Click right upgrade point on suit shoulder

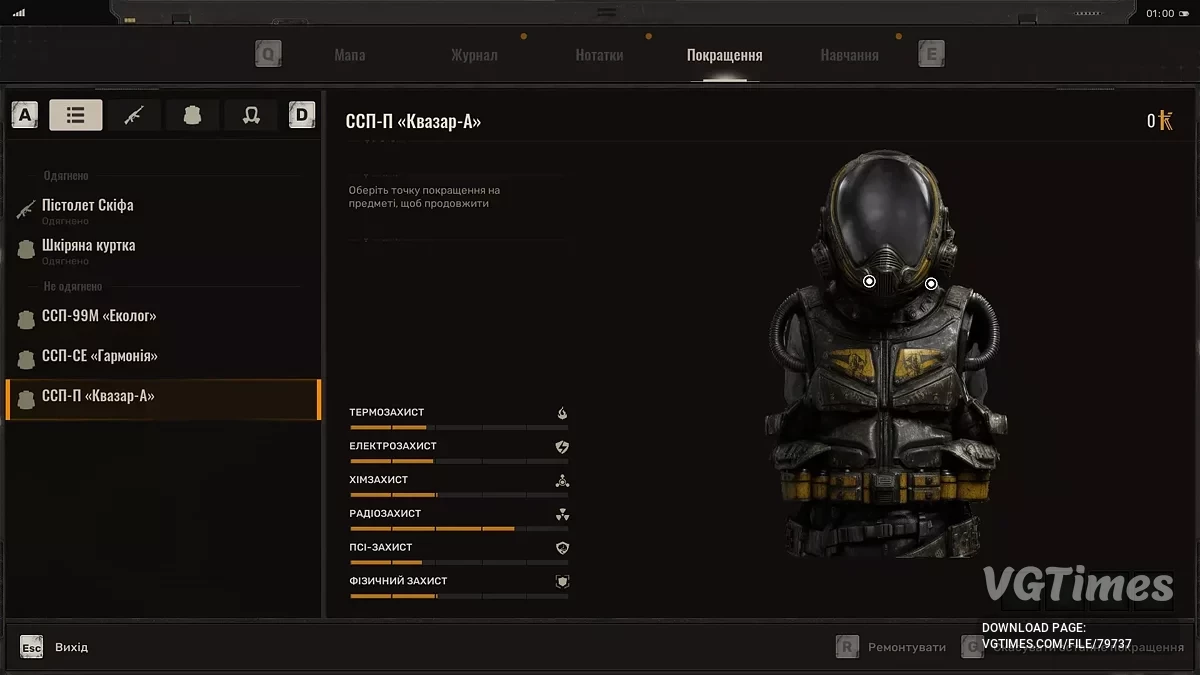[x=931, y=284]
